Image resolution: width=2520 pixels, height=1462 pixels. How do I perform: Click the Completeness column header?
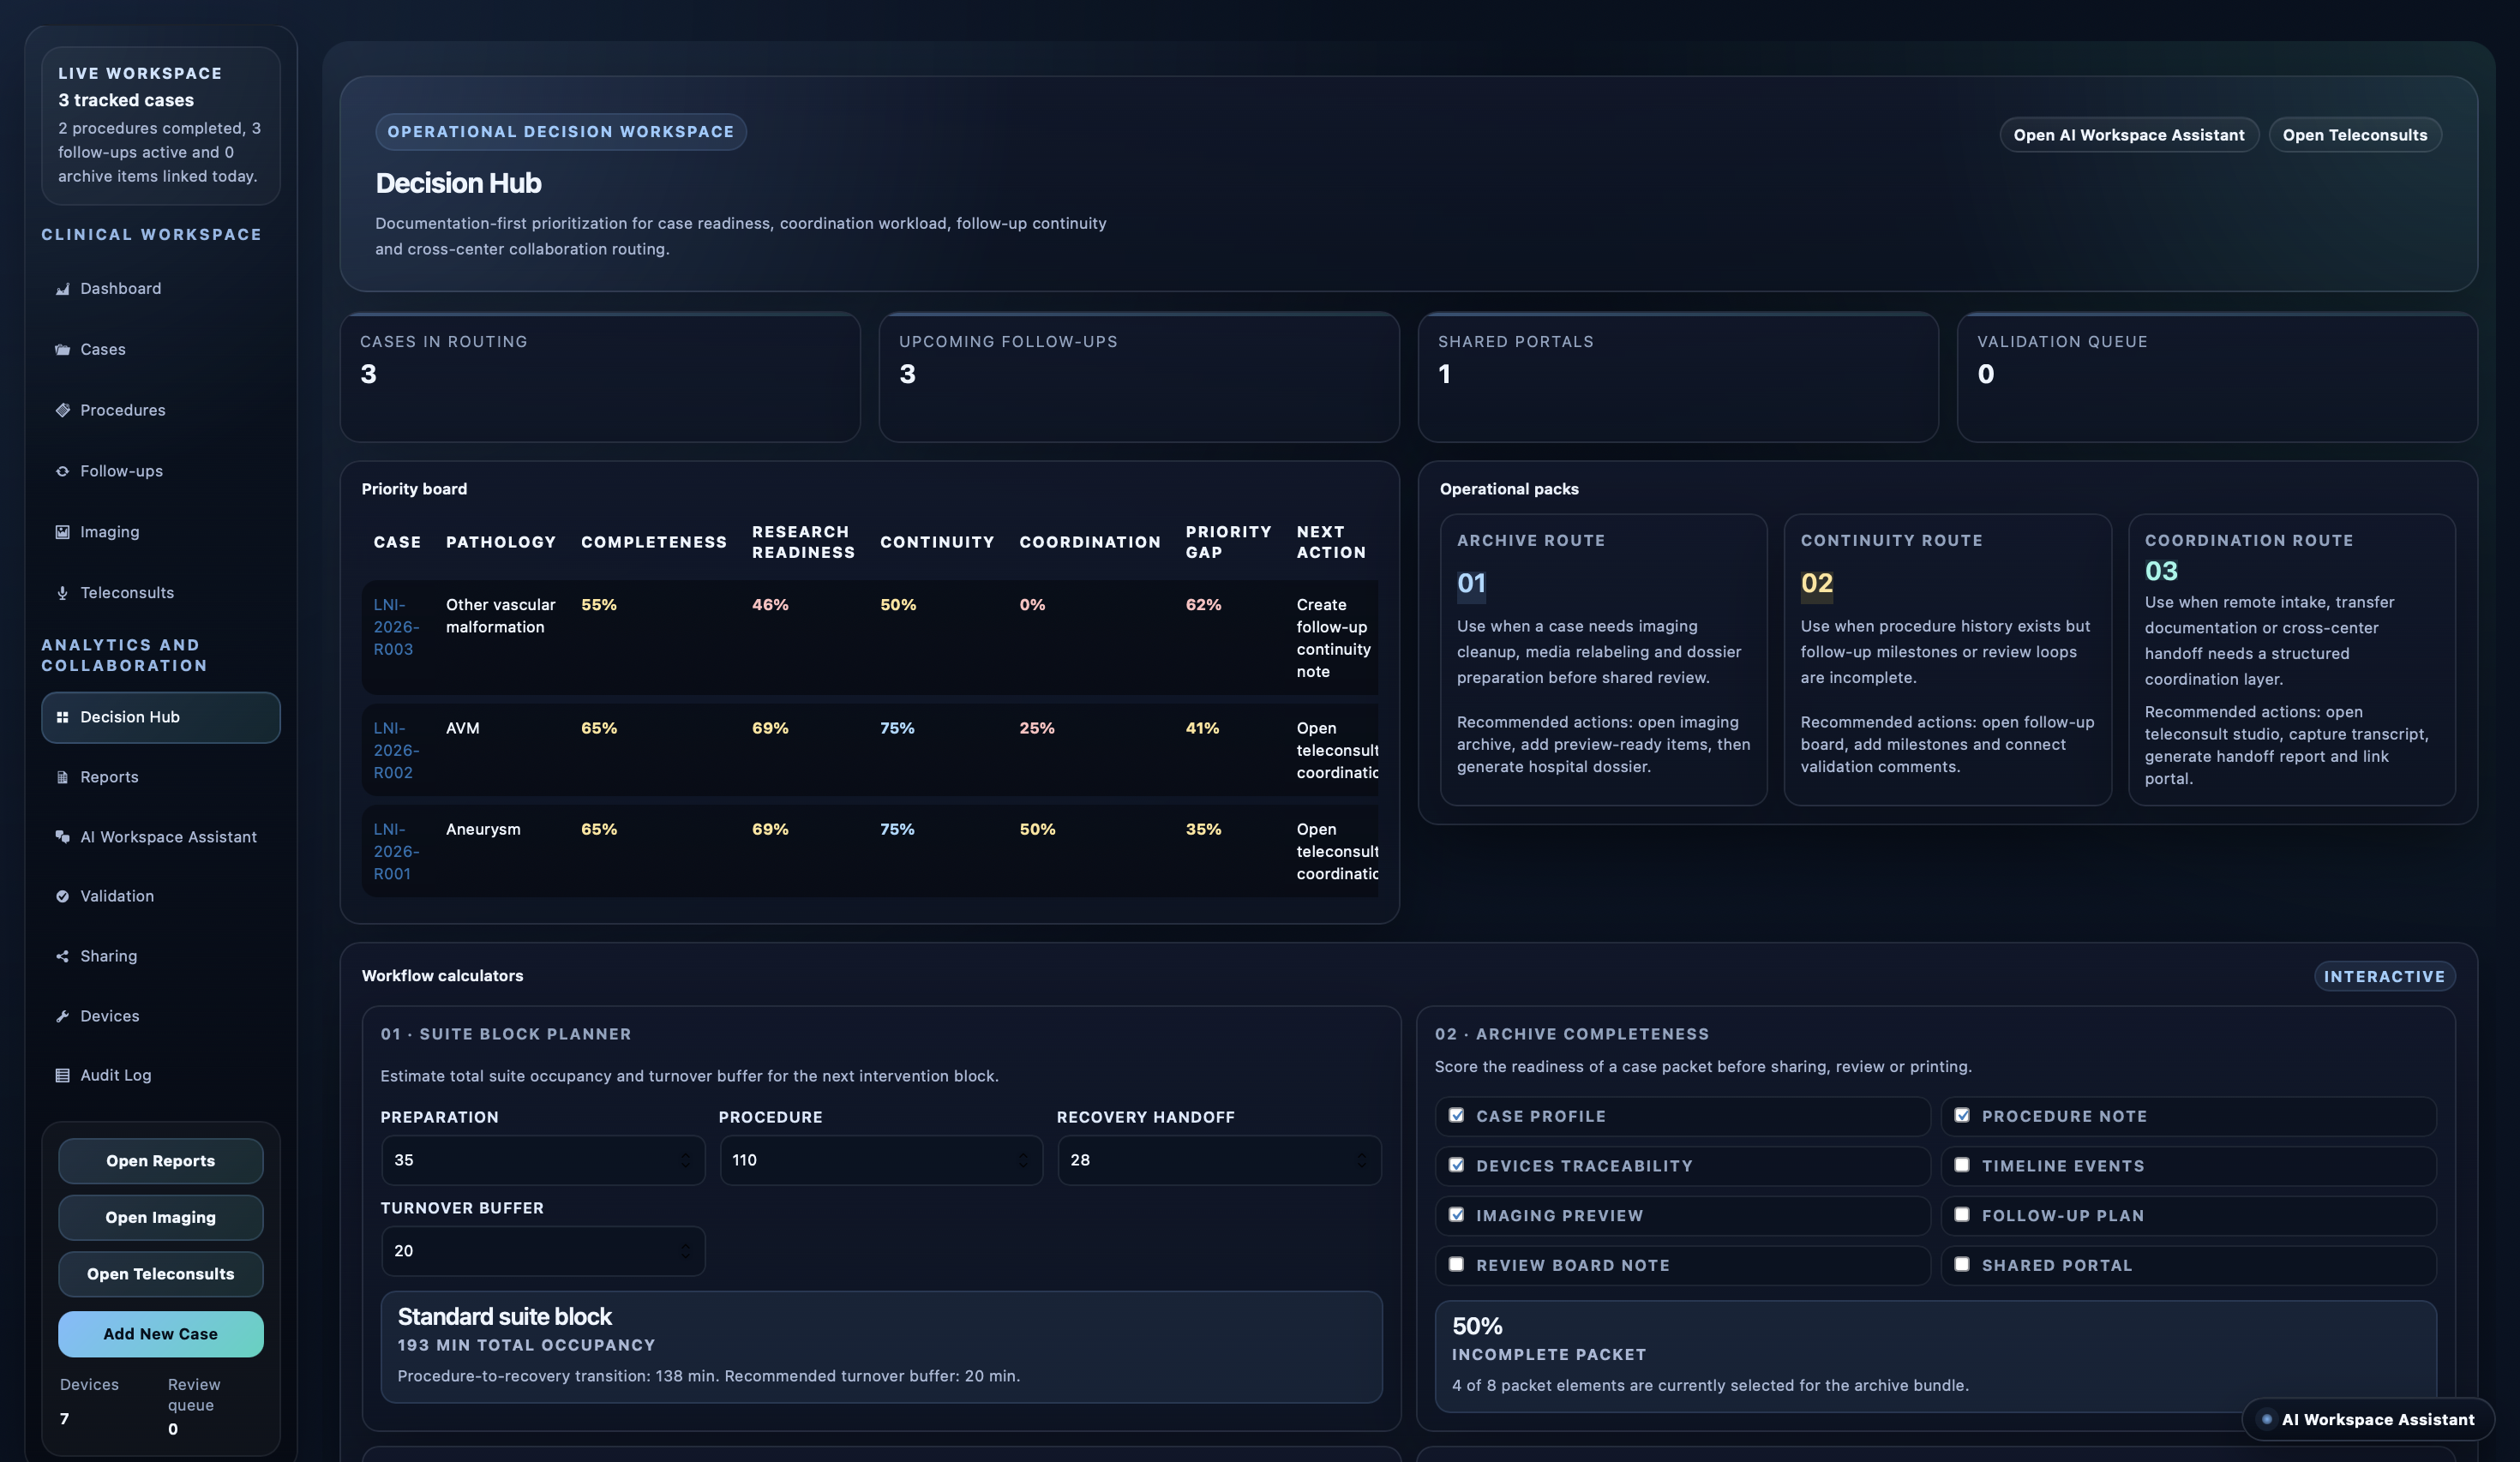click(x=654, y=542)
